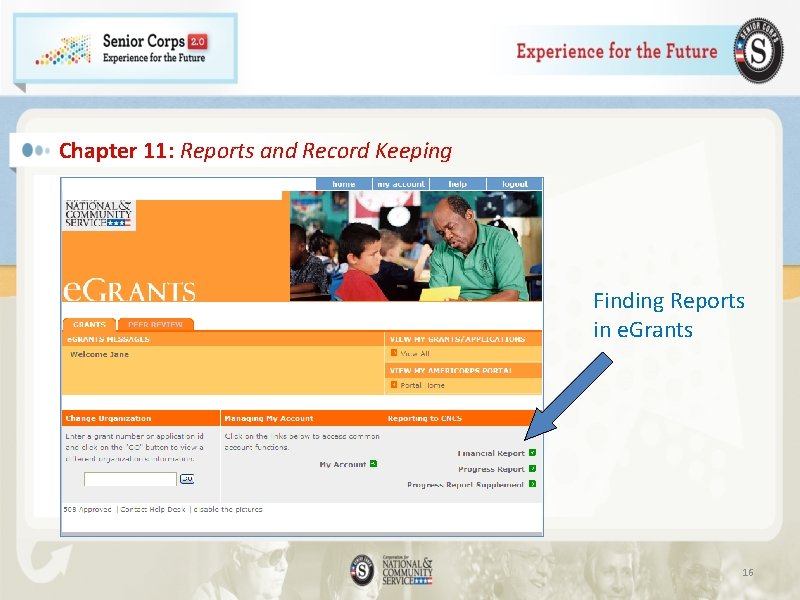Click the green arrow beside Progress Report Supplement

(533, 485)
